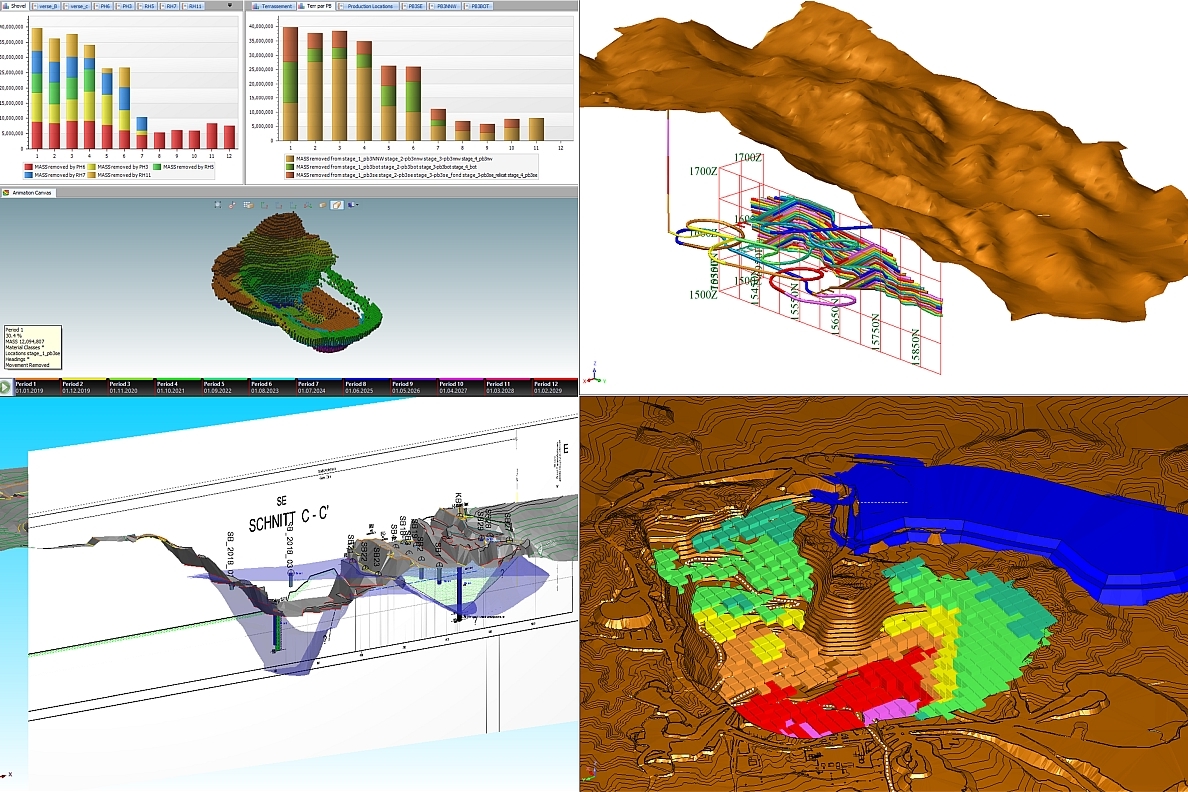
Task: Jump to Period 9 on the timeline
Action: click(x=414, y=387)
